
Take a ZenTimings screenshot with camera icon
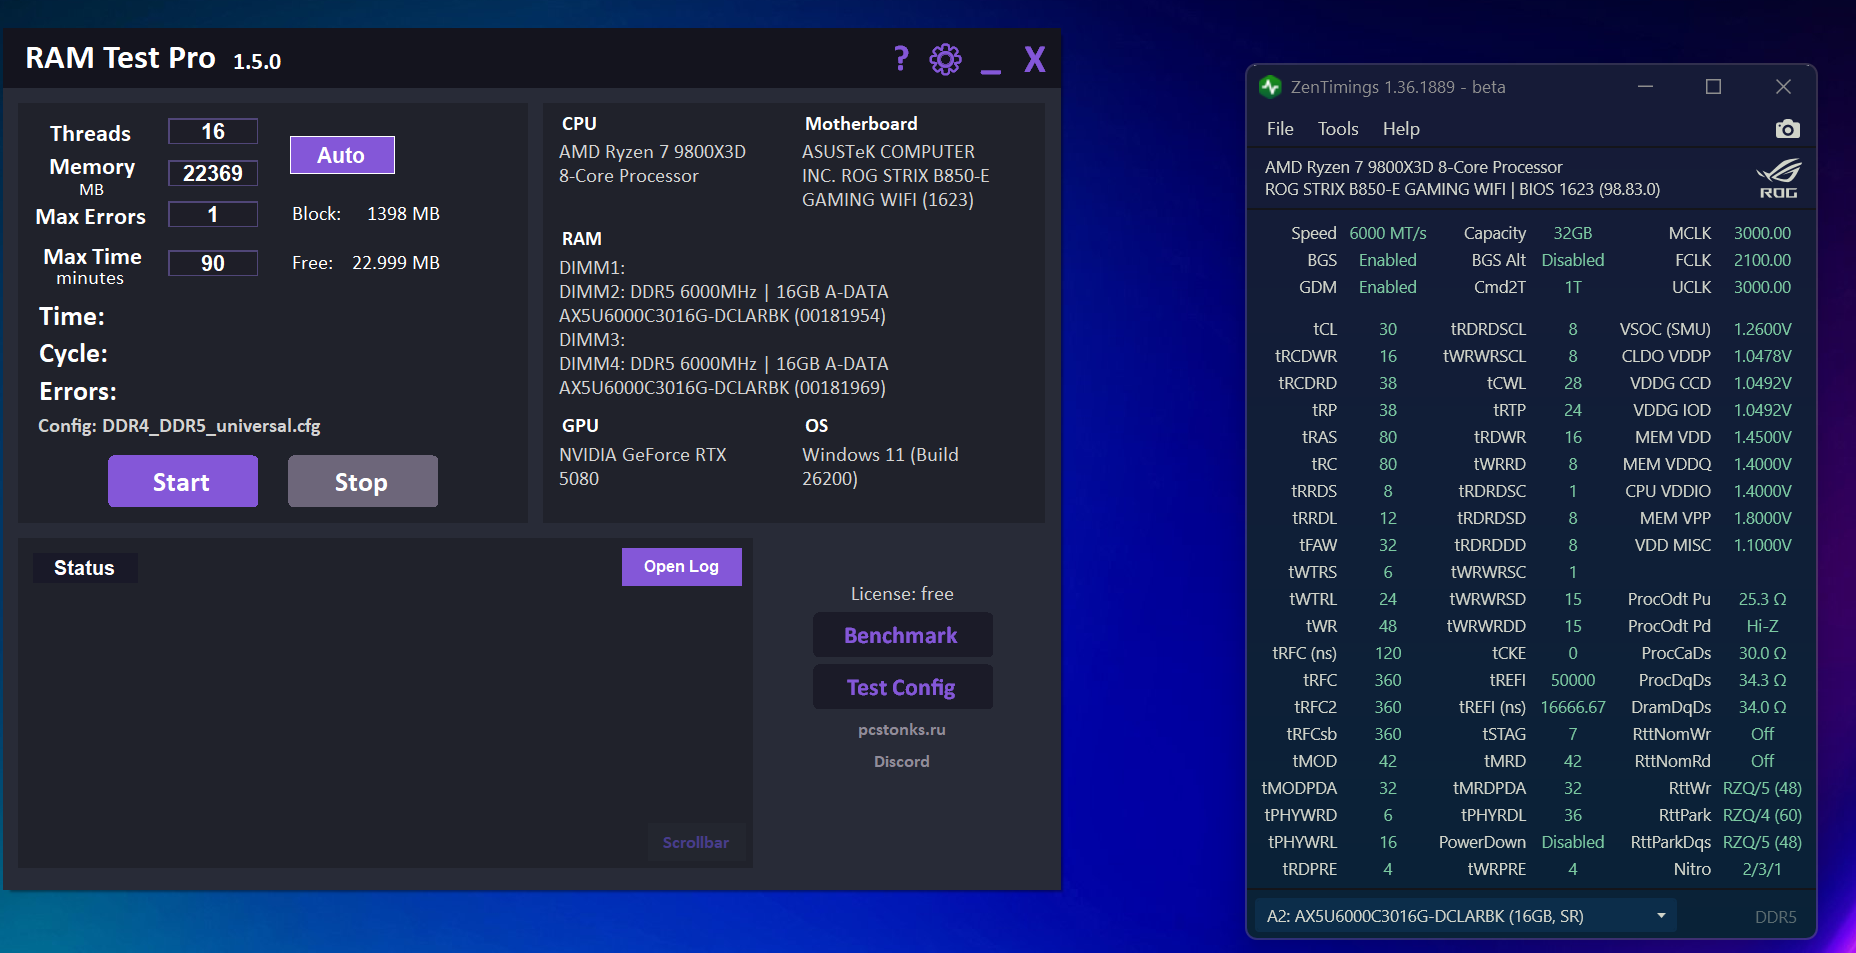tap(1788, 129)
